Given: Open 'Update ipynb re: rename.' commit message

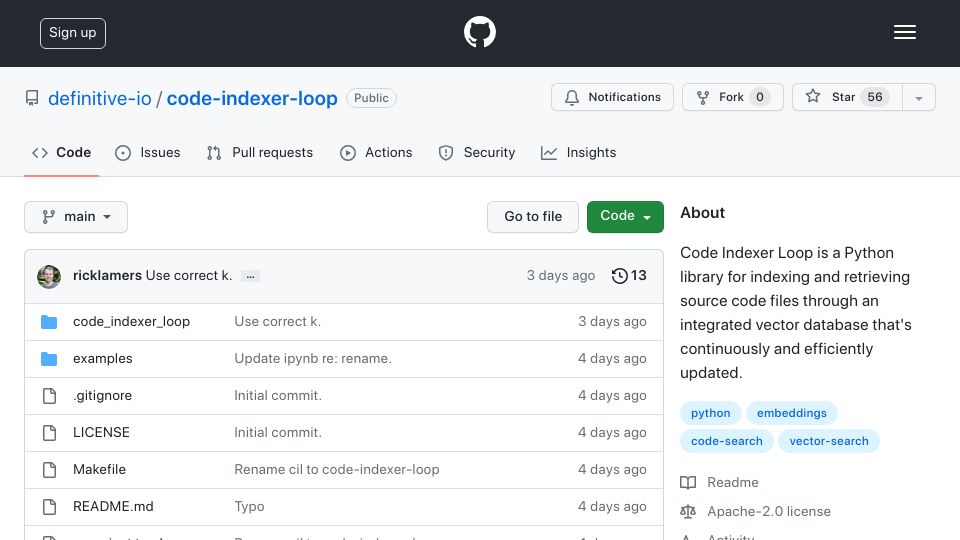Looking at the screenshot, I should tap(313, 359).
